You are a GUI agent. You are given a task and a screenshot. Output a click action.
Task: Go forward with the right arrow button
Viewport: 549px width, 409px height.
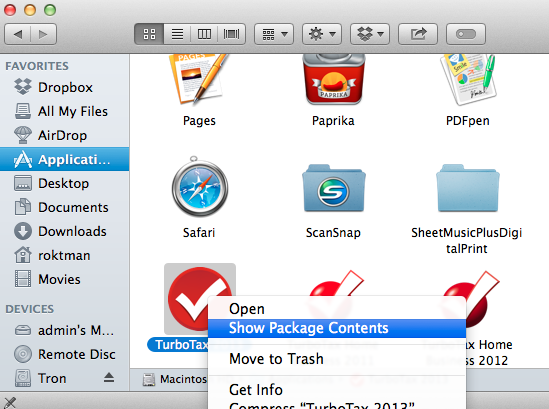point(43,34)
